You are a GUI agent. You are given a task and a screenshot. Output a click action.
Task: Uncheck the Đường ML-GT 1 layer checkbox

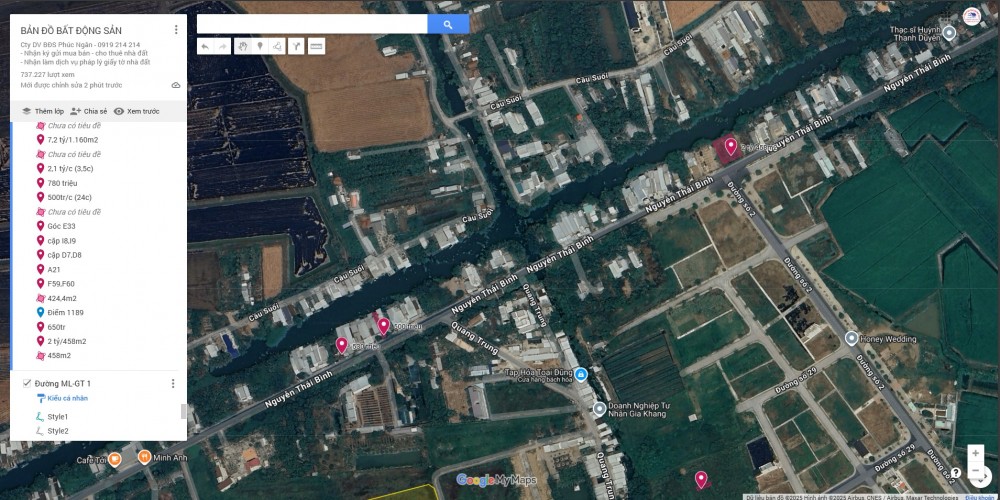coord(26,383)
